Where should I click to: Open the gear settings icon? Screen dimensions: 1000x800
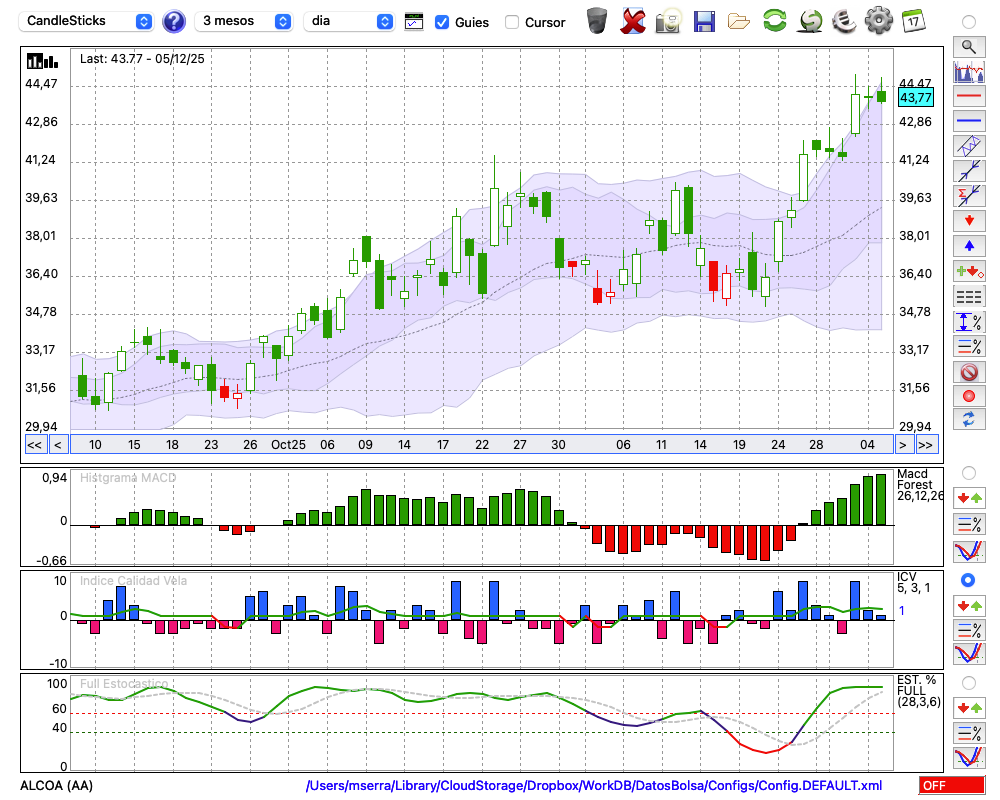(878, 21)
